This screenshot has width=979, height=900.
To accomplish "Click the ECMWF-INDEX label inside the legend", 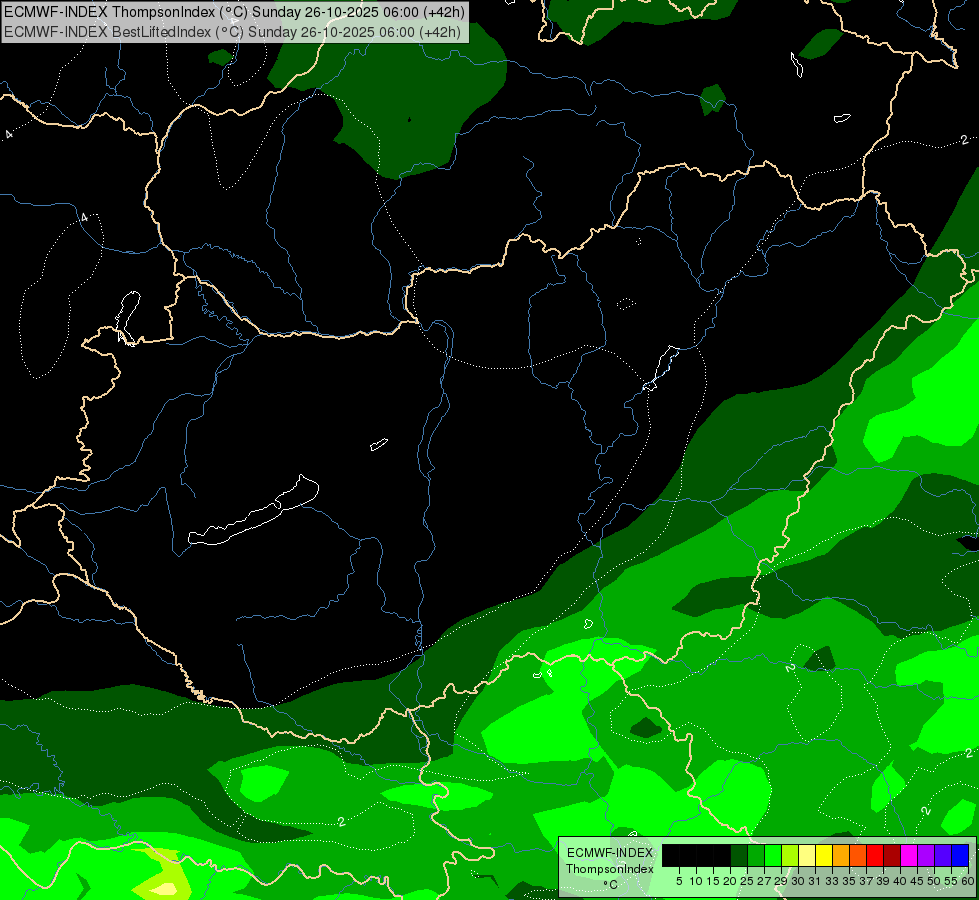I will coord(610,853).
